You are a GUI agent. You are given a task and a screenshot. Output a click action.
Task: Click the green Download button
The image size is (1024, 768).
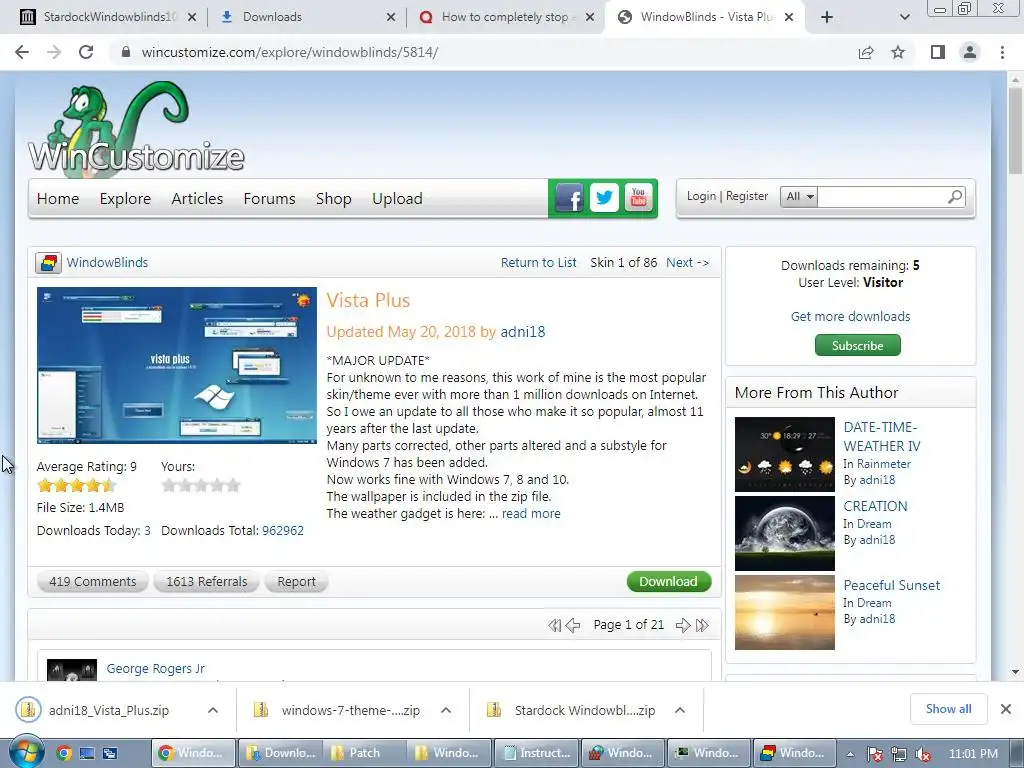669,581
